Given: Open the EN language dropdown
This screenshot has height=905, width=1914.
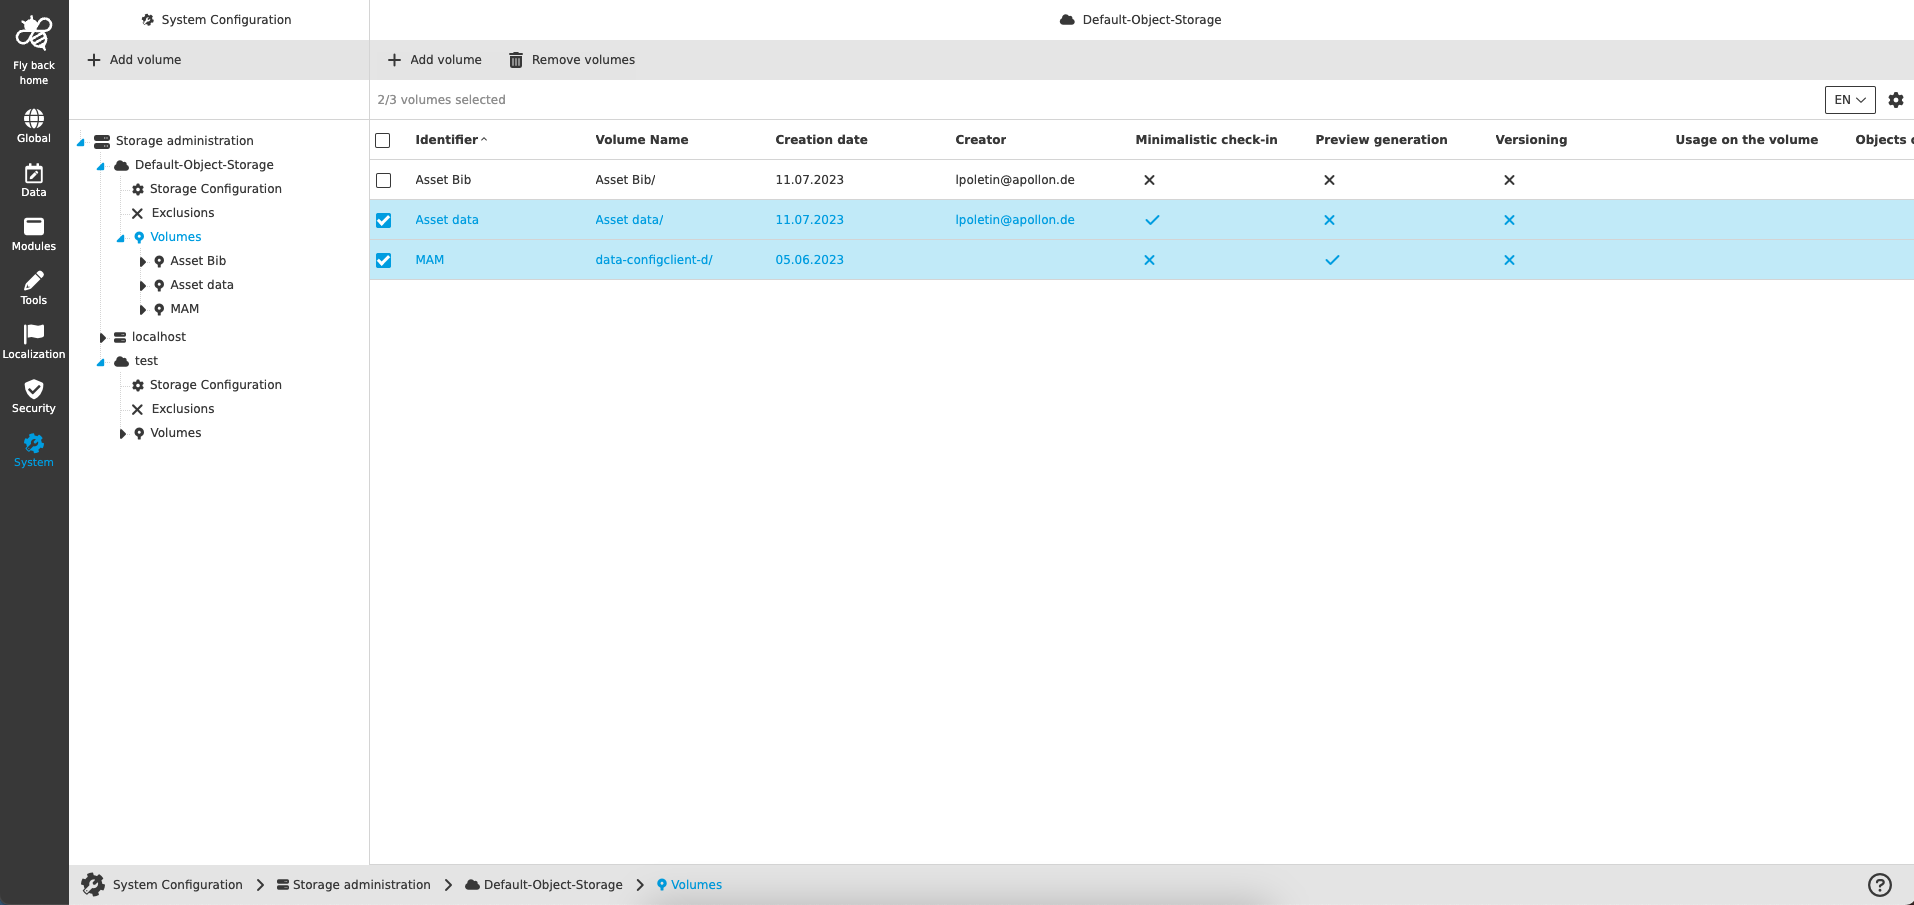Looking at the screenshot, I should pos(1849,100).
